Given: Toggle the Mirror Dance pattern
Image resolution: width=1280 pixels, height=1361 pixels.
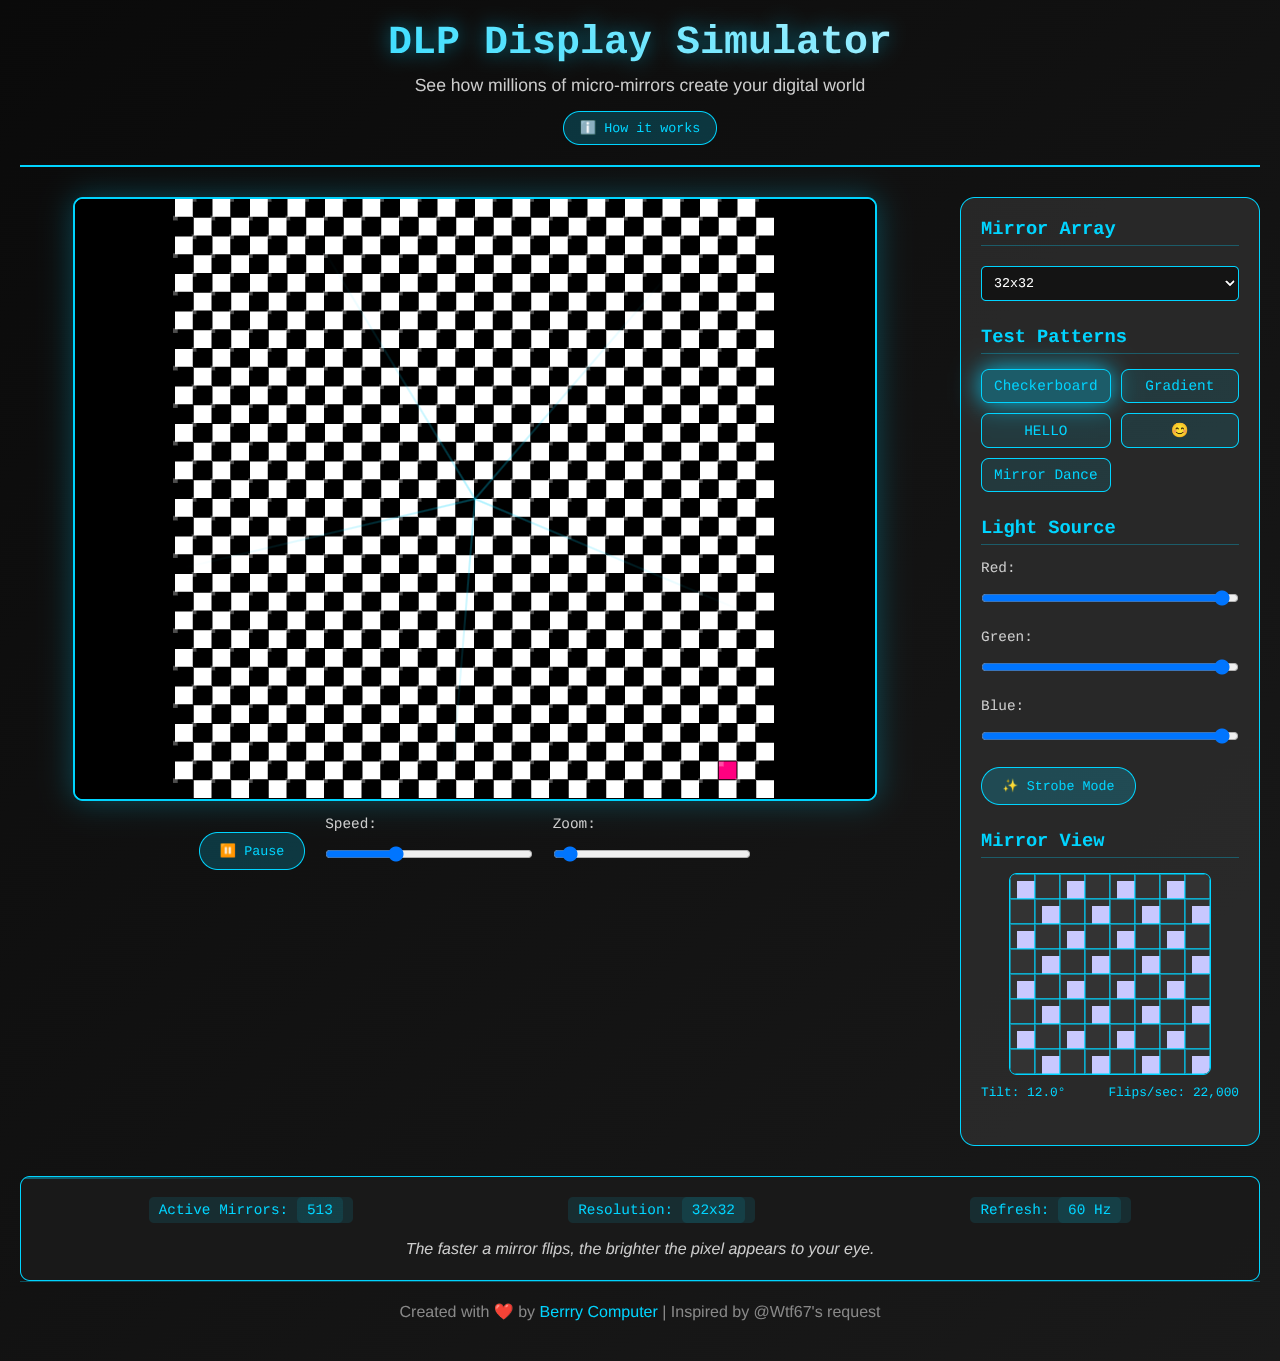Looking at the screenshot, I should [x=1045, y=474].
